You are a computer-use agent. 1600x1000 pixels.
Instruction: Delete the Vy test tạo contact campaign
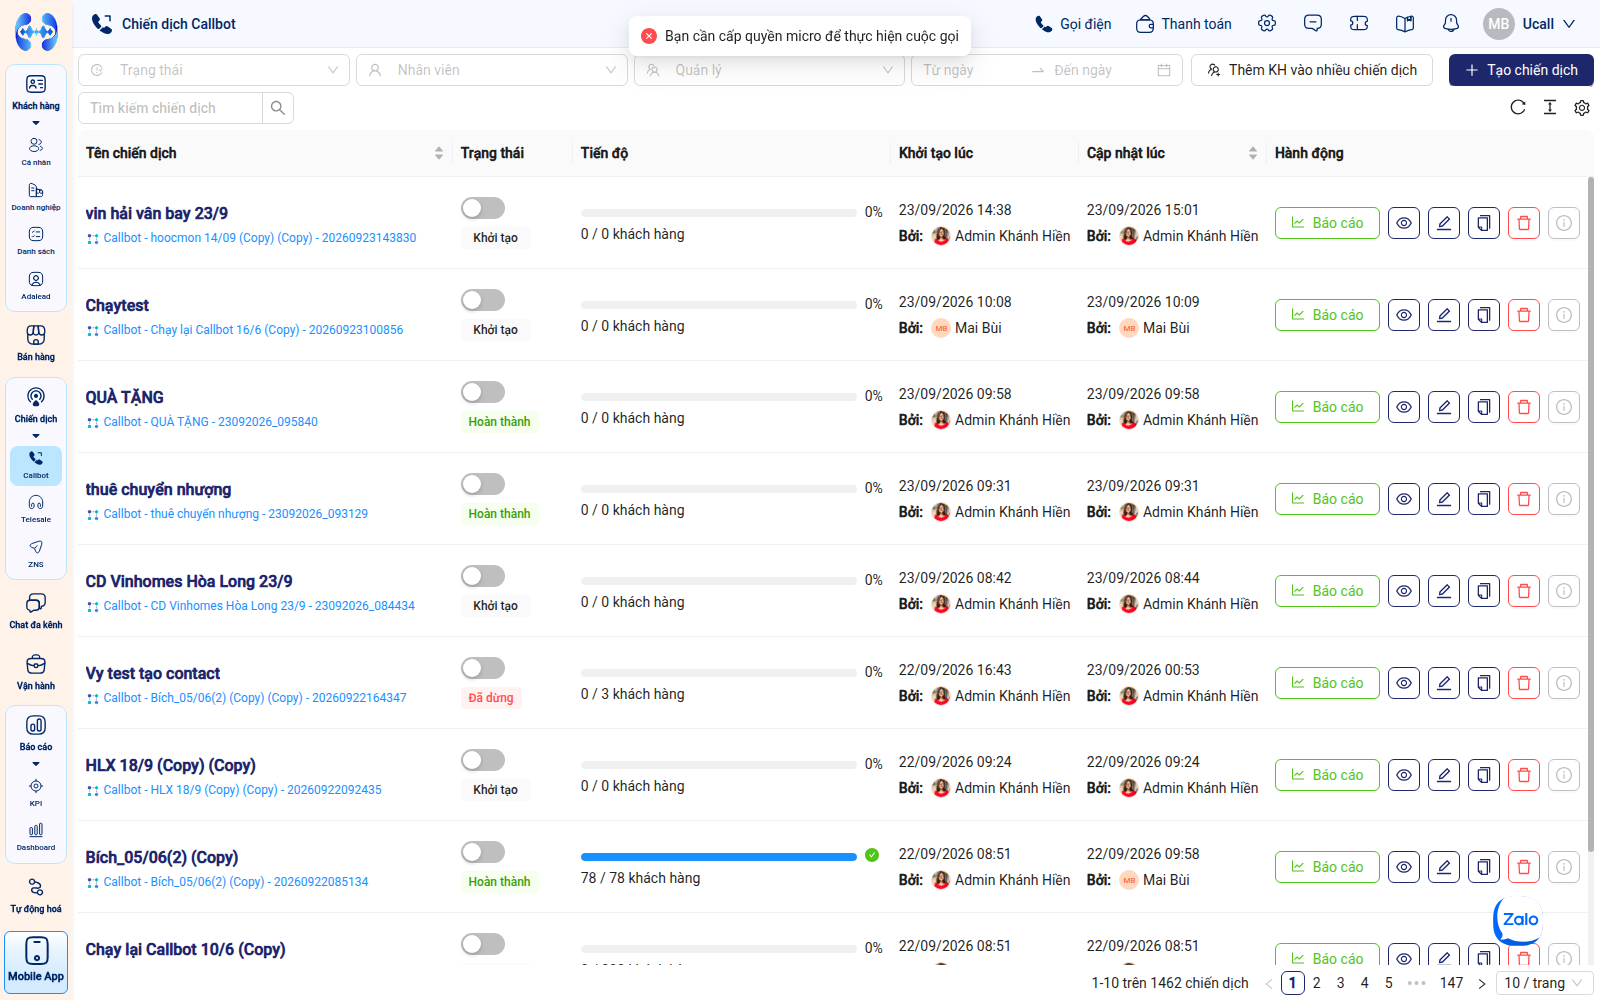coord(1524,683)
